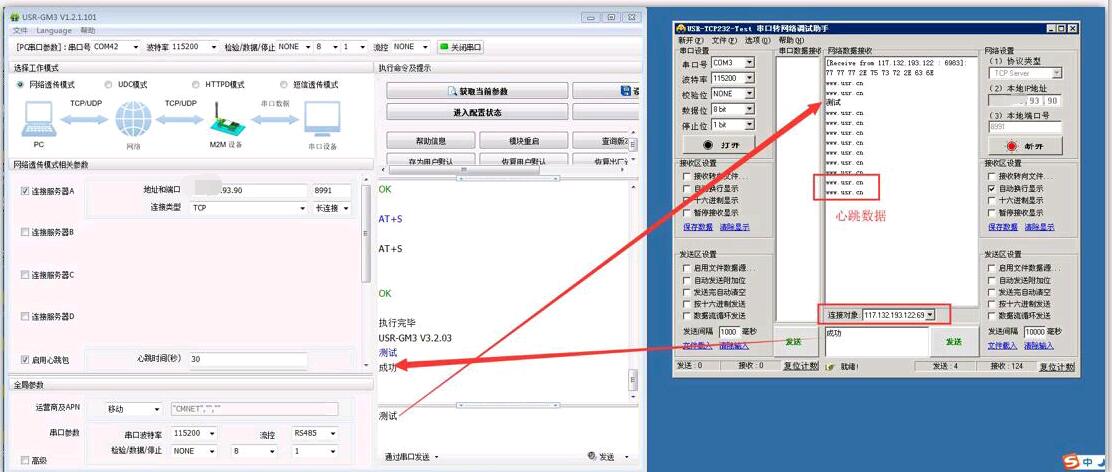Enable the 连接服务器B checkbox
The width and height of the screenshot is (1112, 472).
(x=25, y=232)
